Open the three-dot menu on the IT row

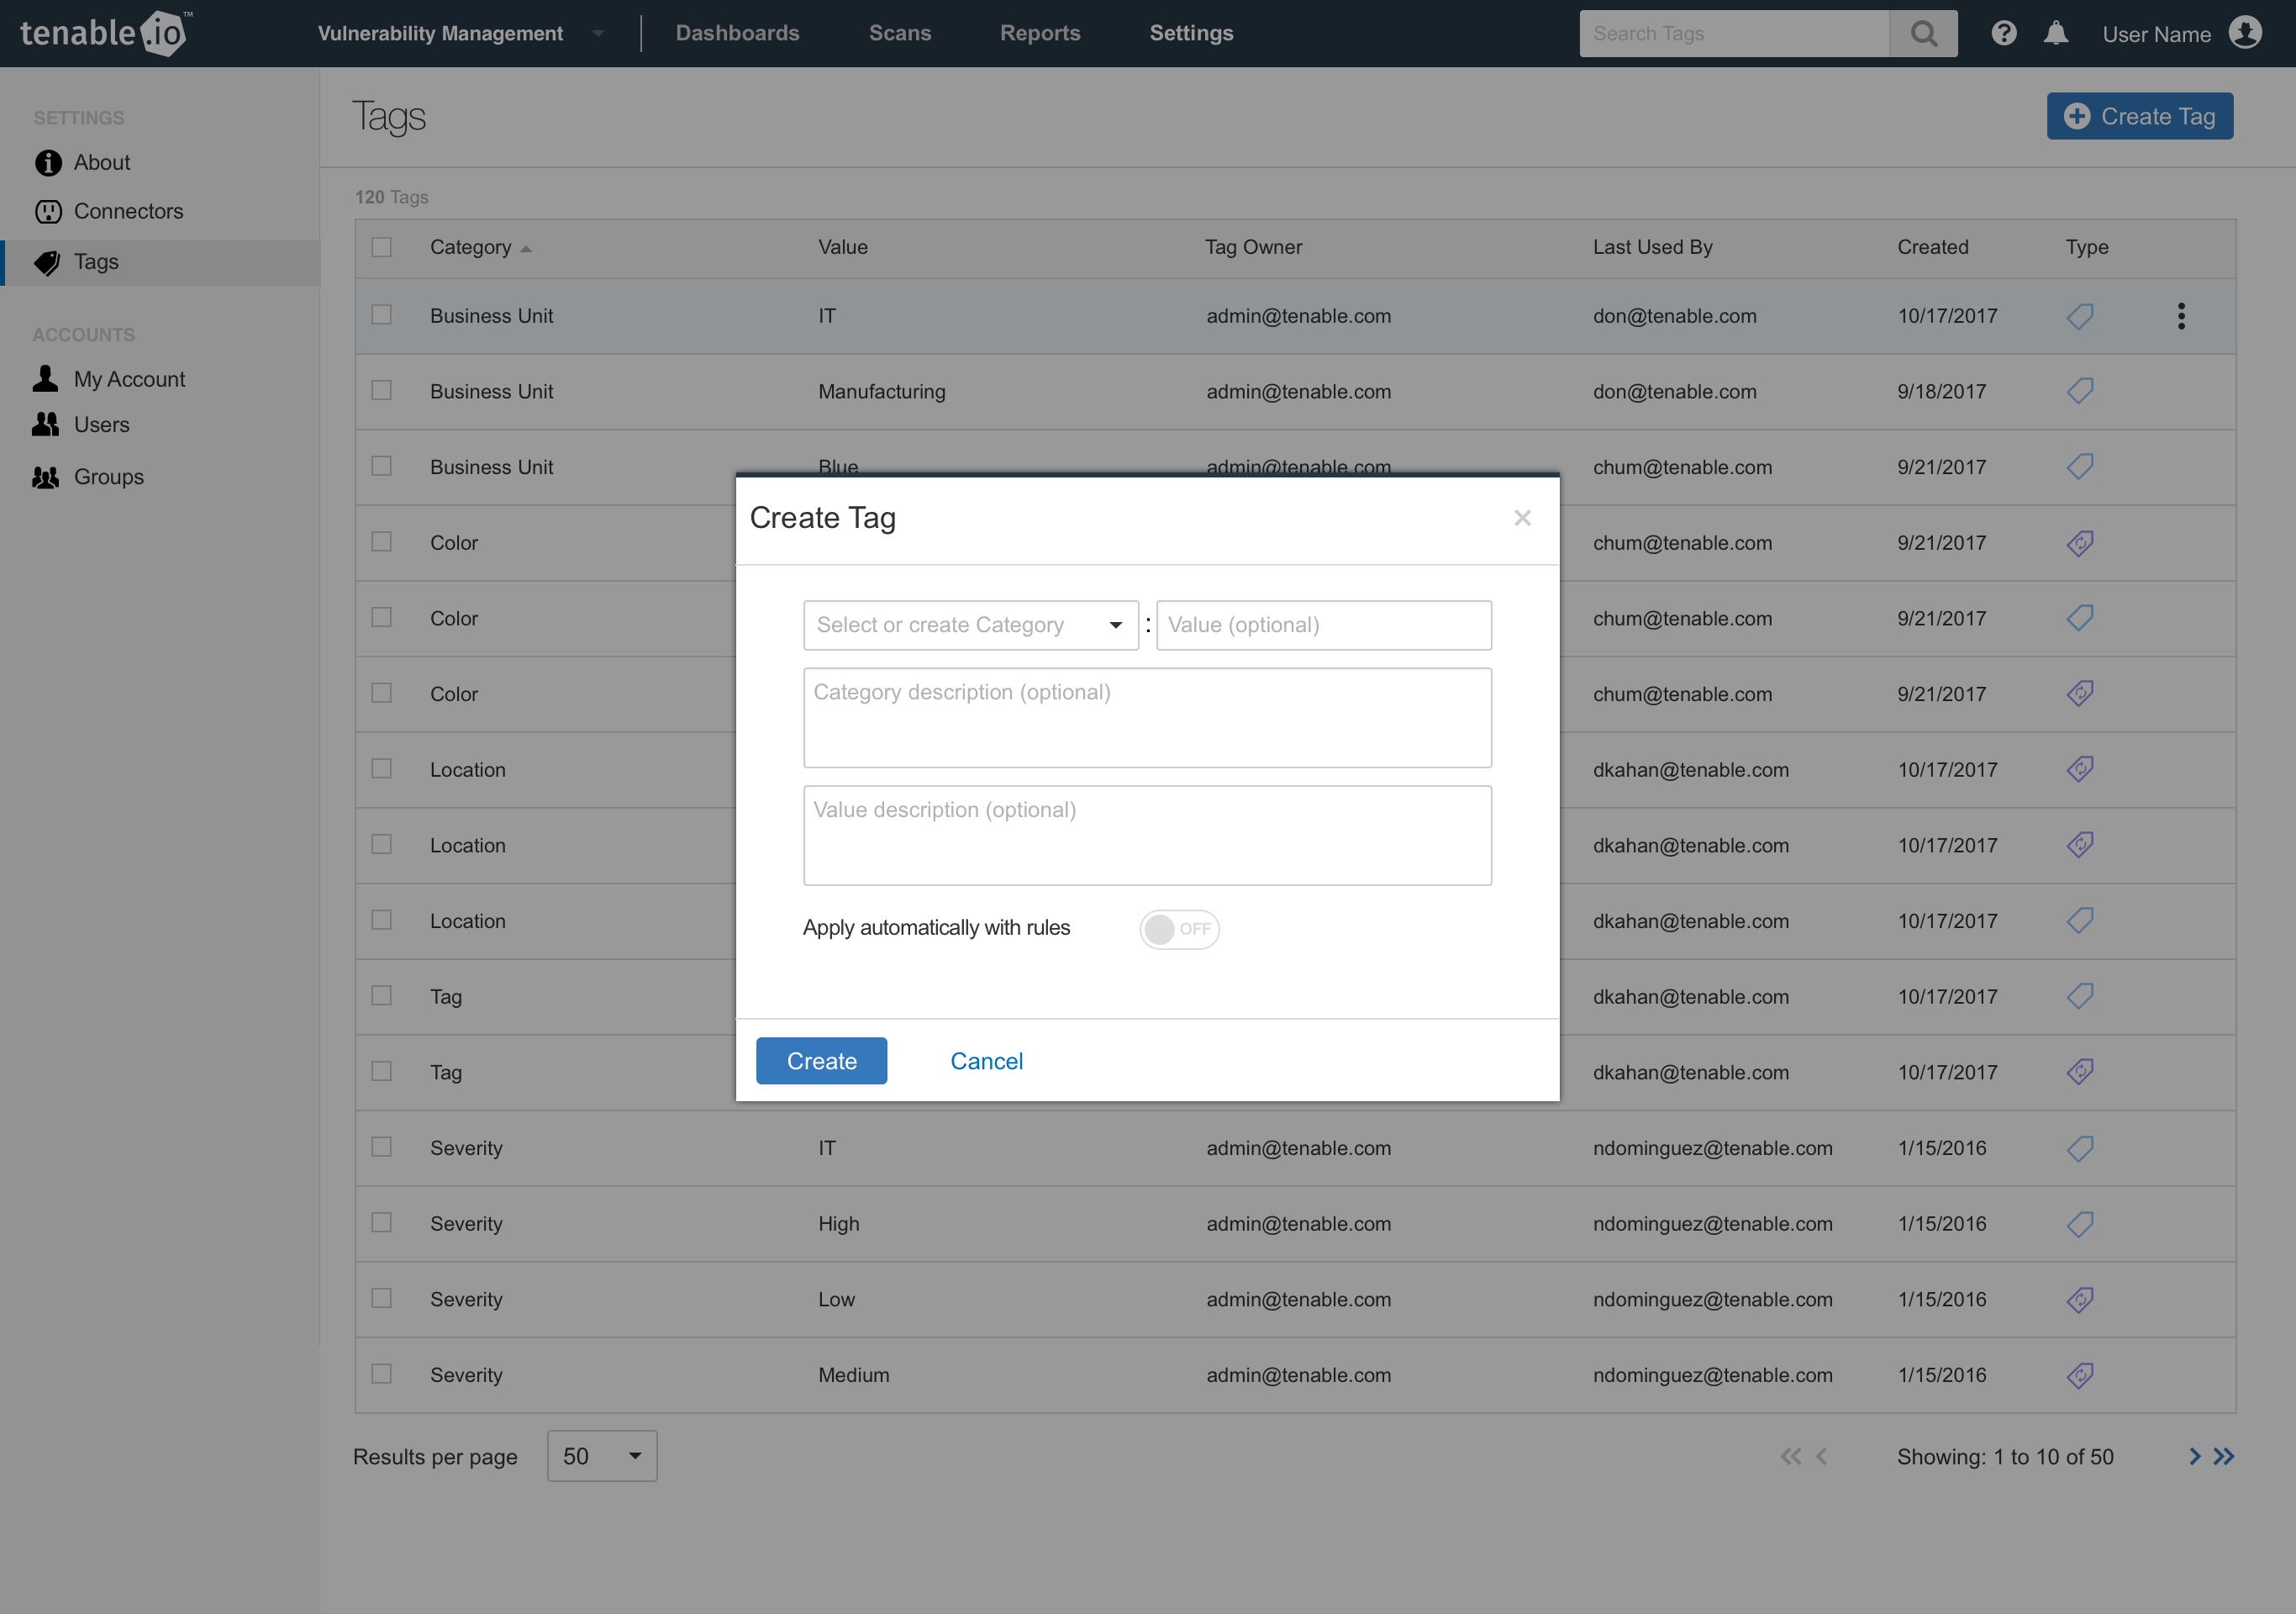[x=2181, y=316]
